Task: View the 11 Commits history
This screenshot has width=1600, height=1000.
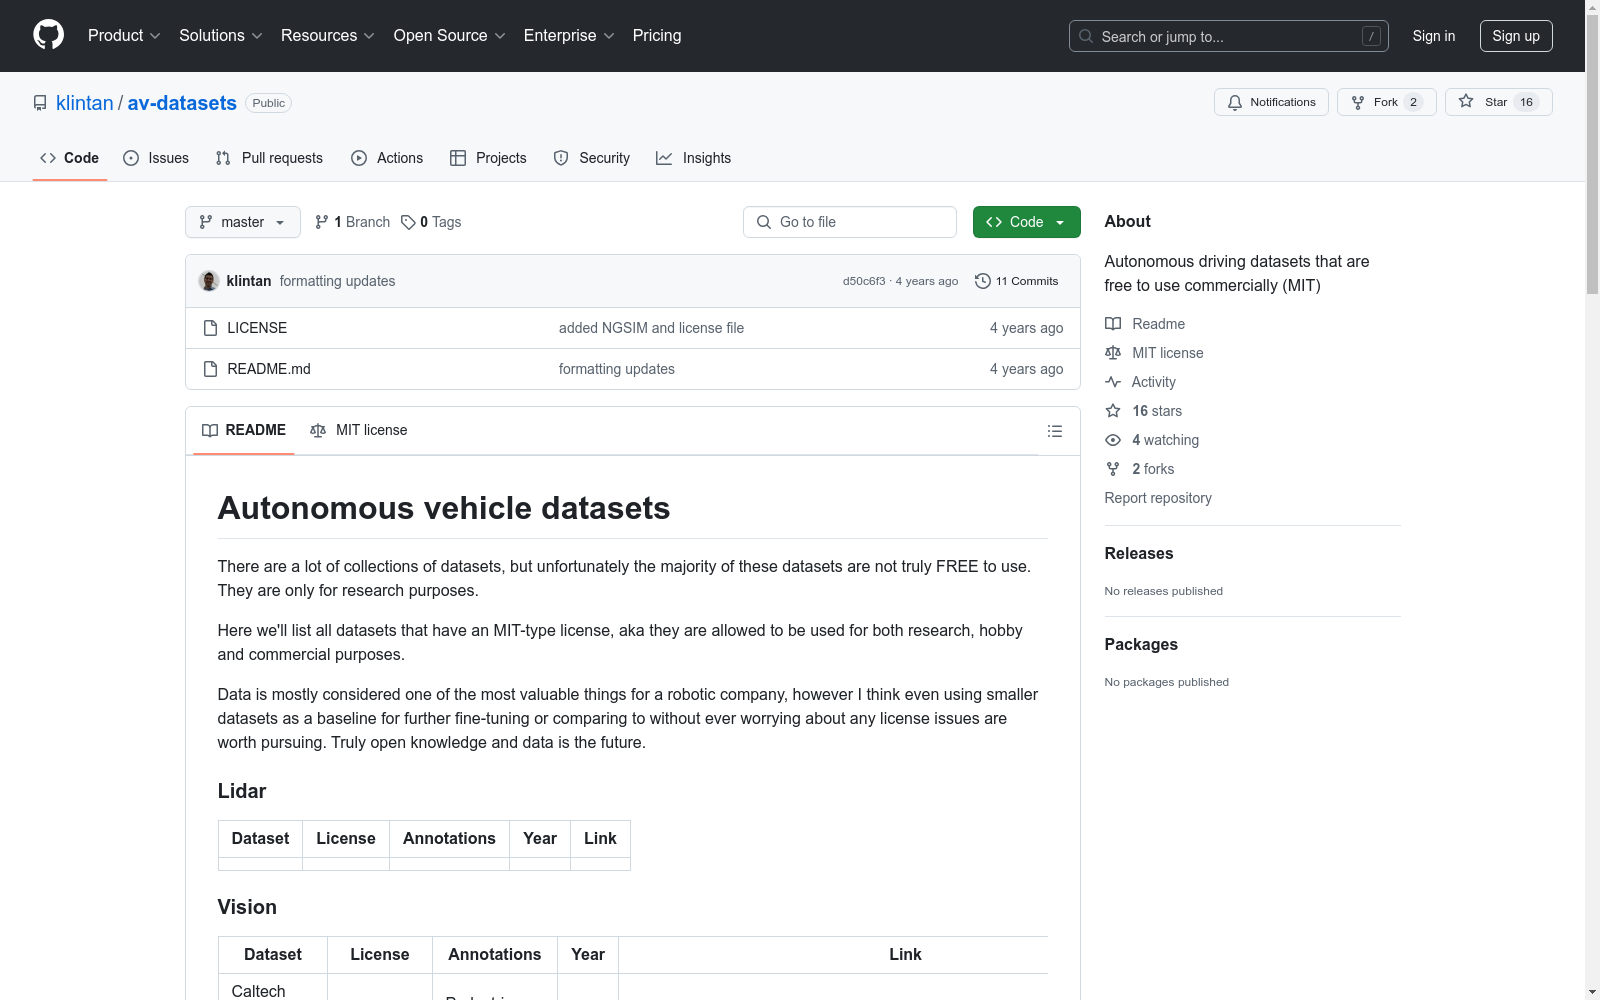Action: click(1016, 281)
